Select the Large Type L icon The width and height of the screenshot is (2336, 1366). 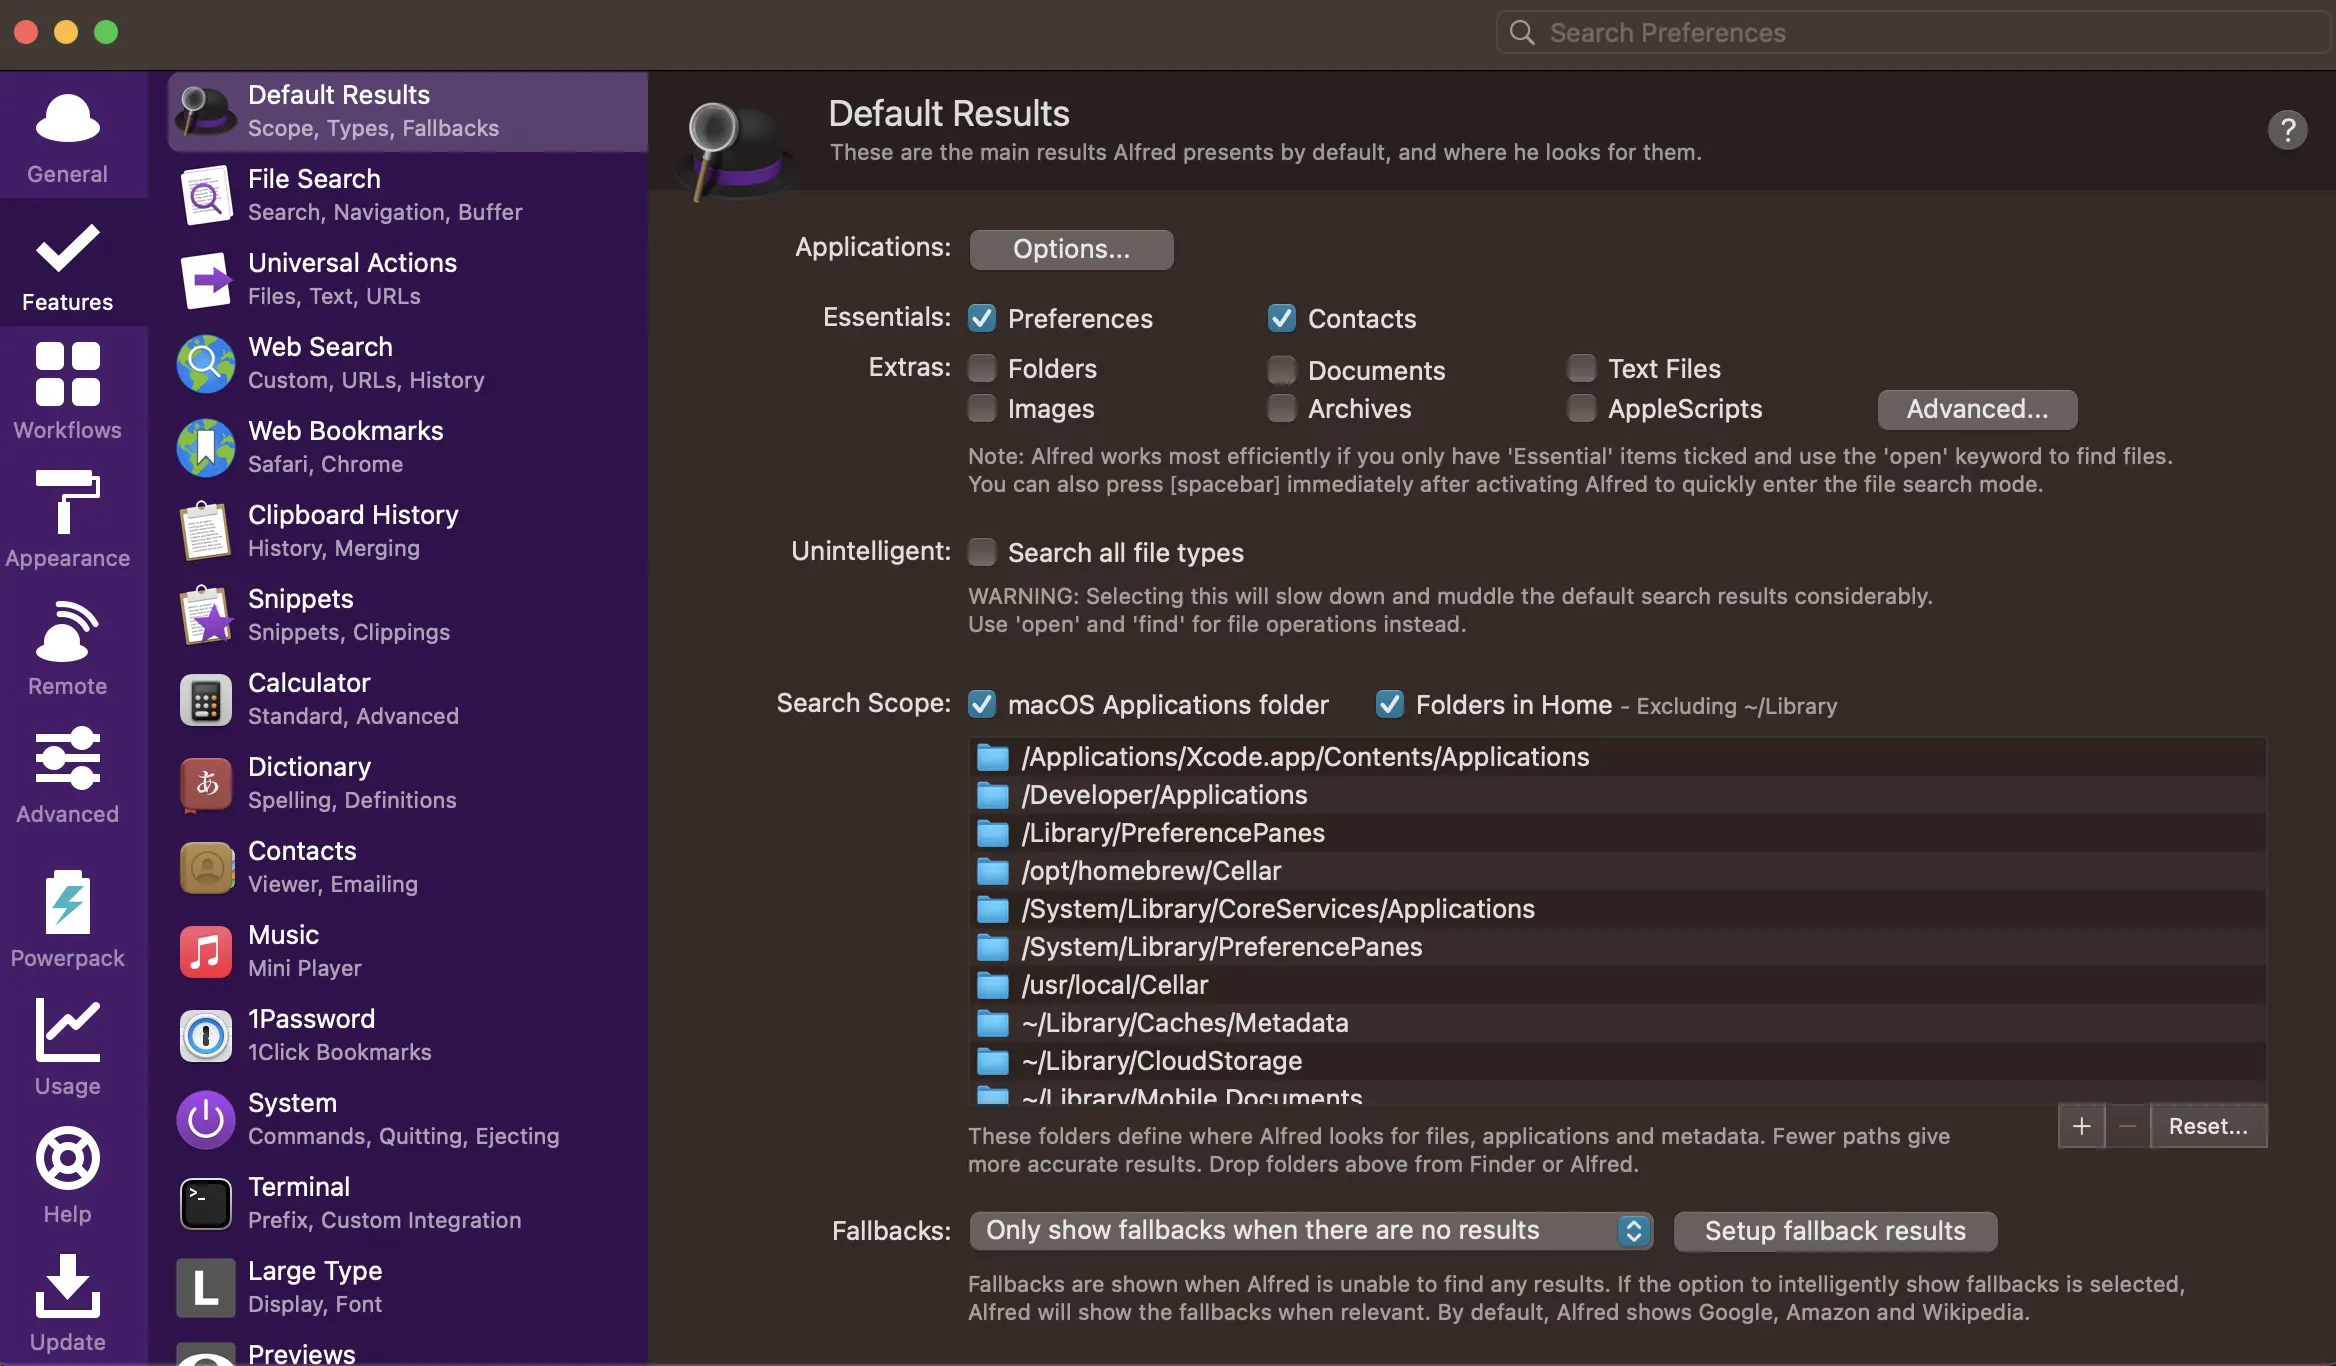point(206,1287)
